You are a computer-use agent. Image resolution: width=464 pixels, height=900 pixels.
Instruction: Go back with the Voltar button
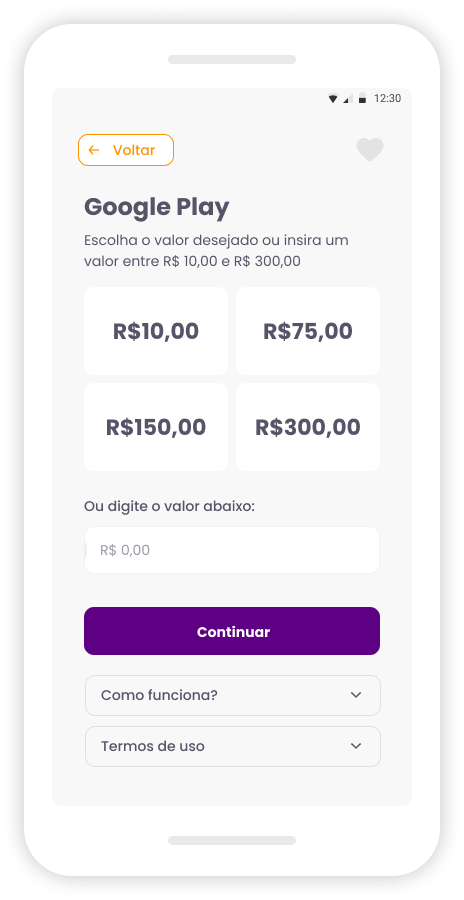pos(126,150)
